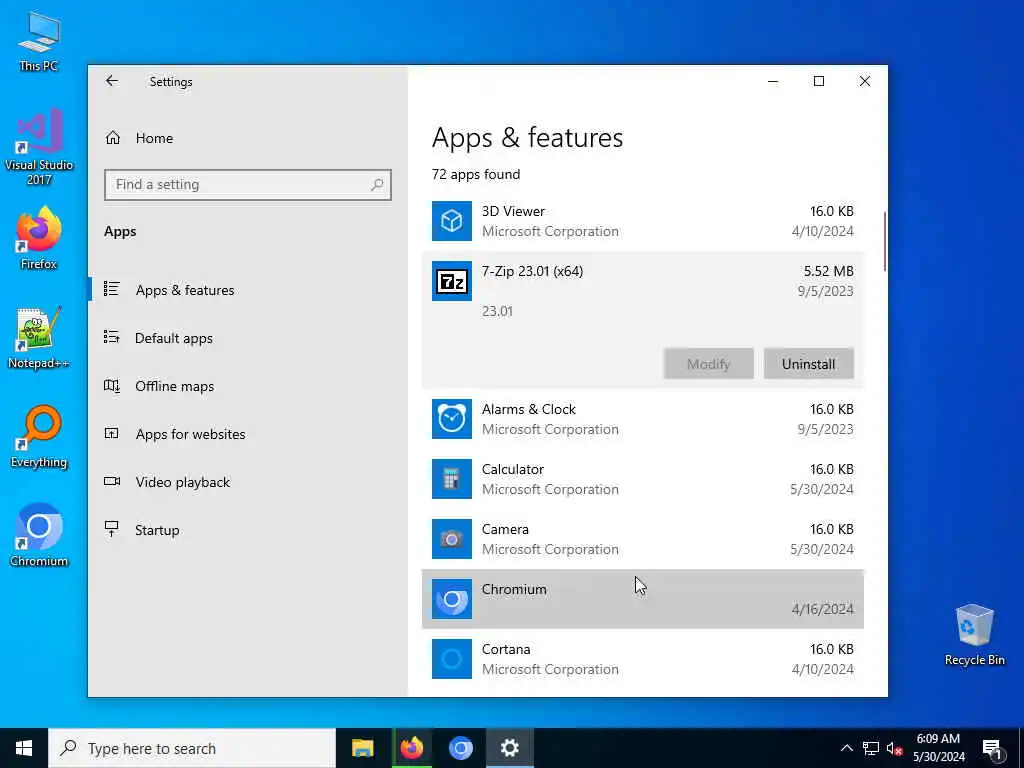This screenshot has width=1024, height=768.
Task: Open Everything desktop shortcut
Action: click(39, 437)
